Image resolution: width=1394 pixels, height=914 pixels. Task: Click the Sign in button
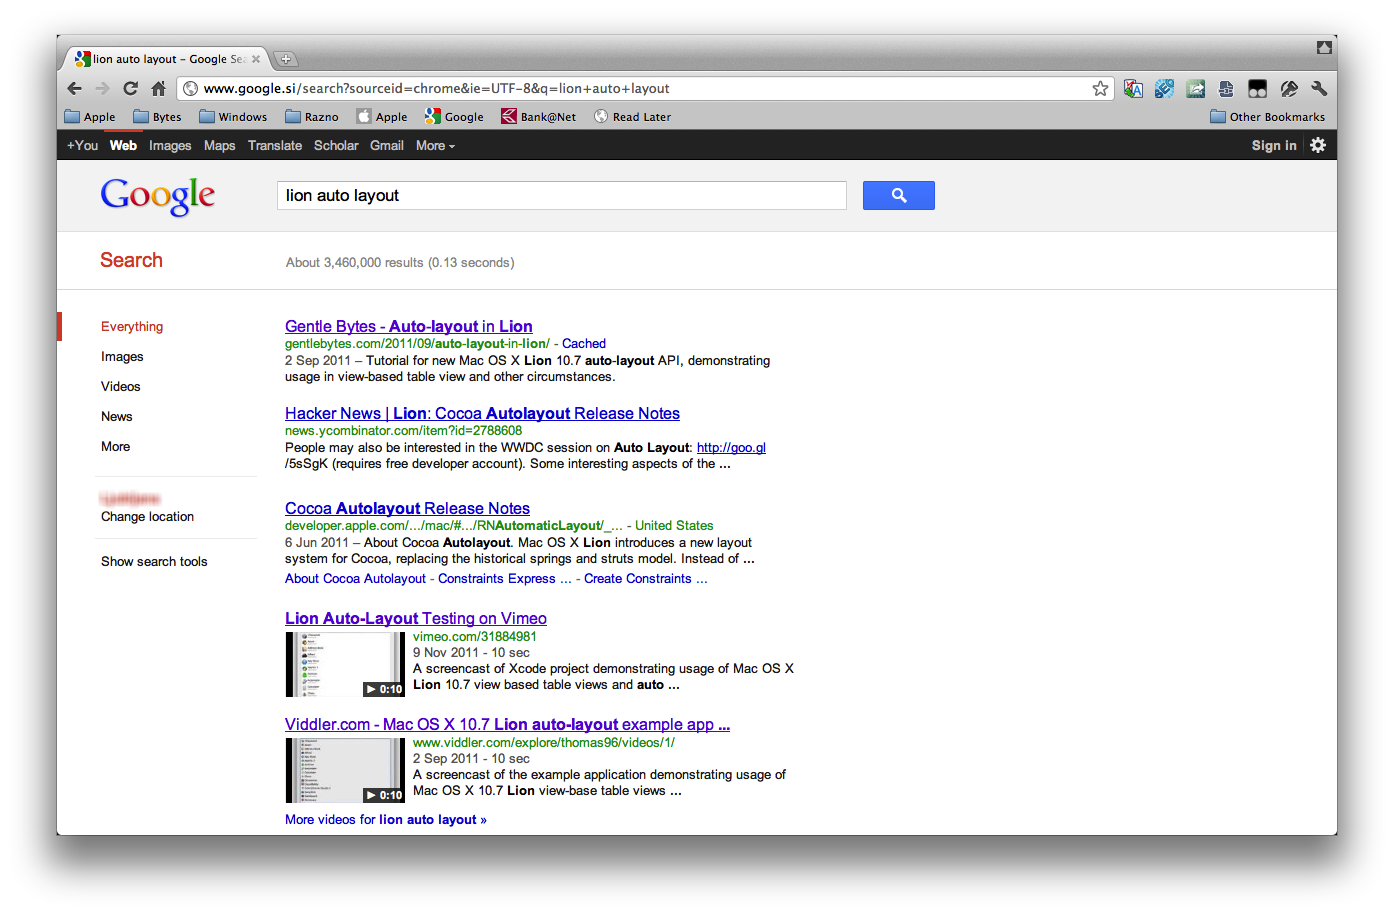click(1274, 146)
